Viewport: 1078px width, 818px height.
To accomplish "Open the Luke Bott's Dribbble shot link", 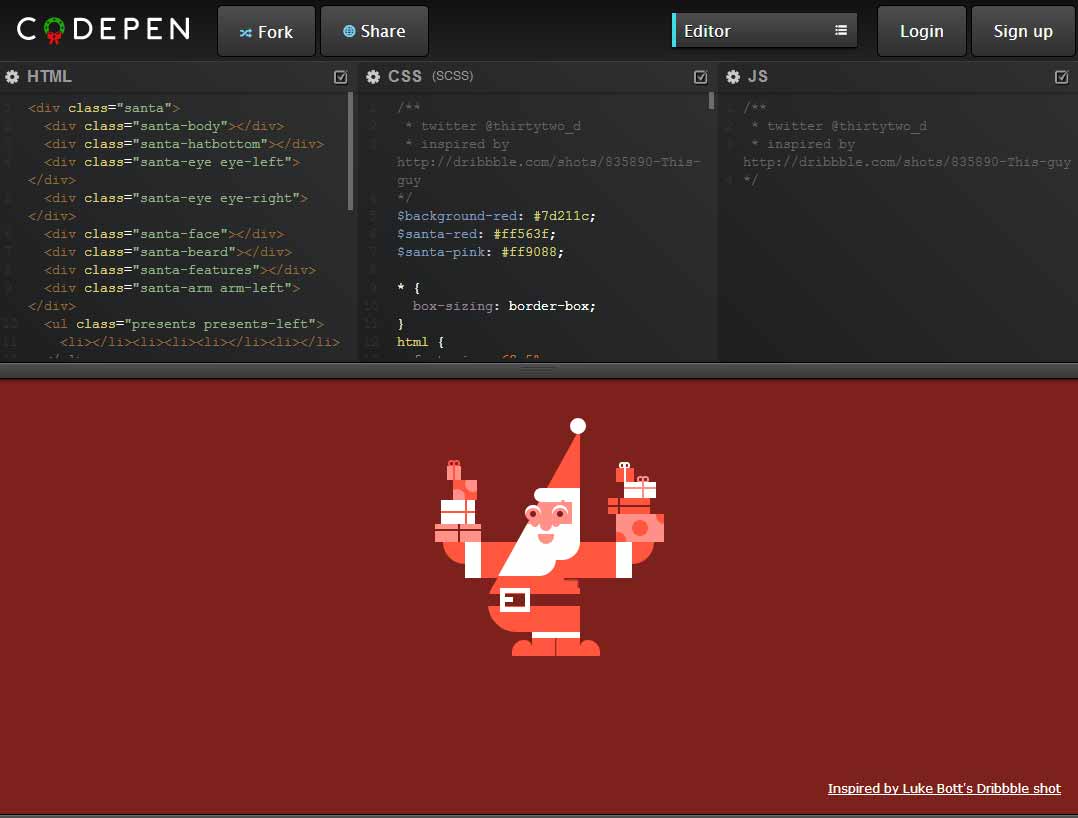I will click(944, 788).
